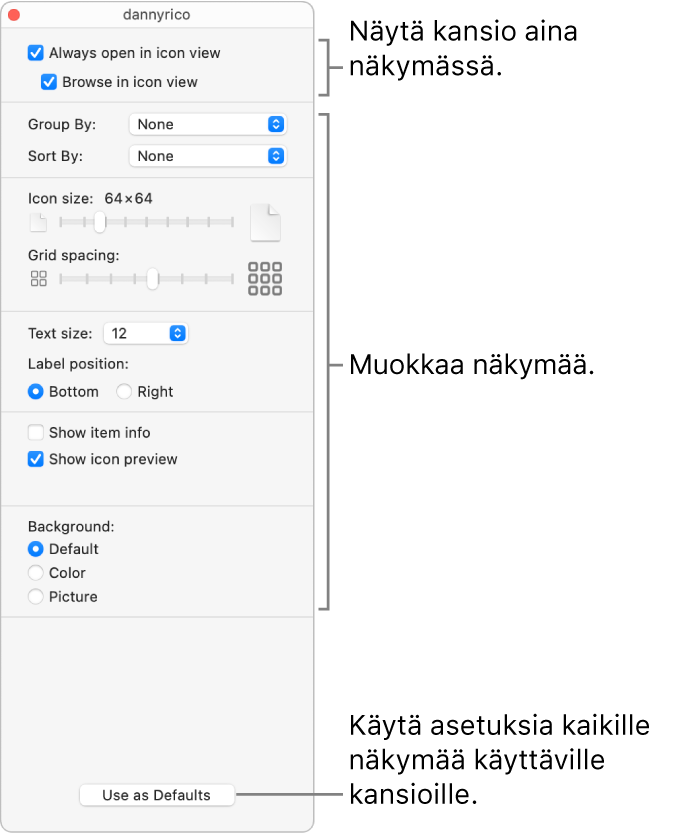Viewport: 673px width, 835px height.
Task: Open the Group By dropdown
Action: 208,124
